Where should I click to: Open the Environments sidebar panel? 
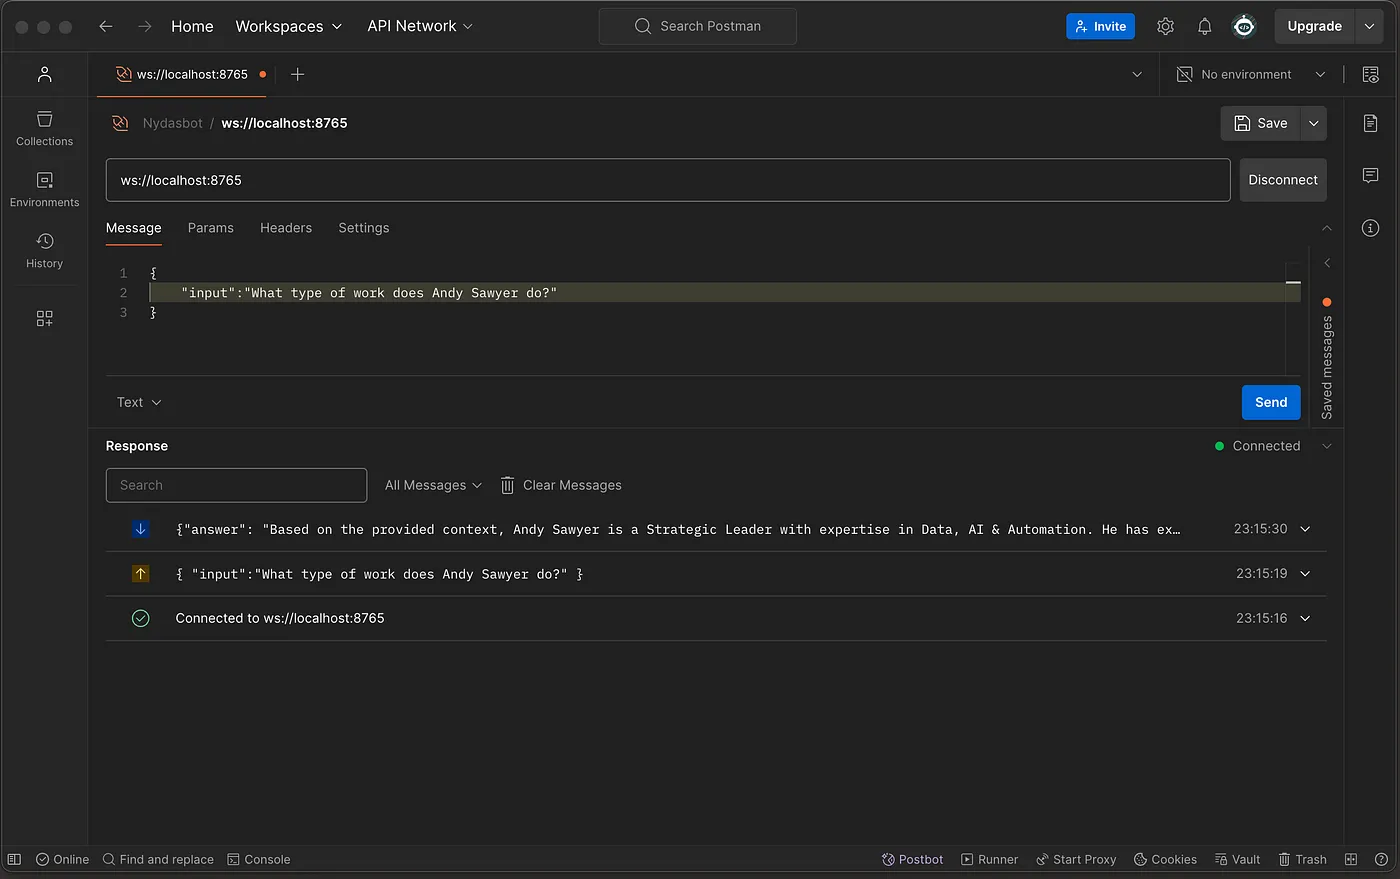(44, 189)
